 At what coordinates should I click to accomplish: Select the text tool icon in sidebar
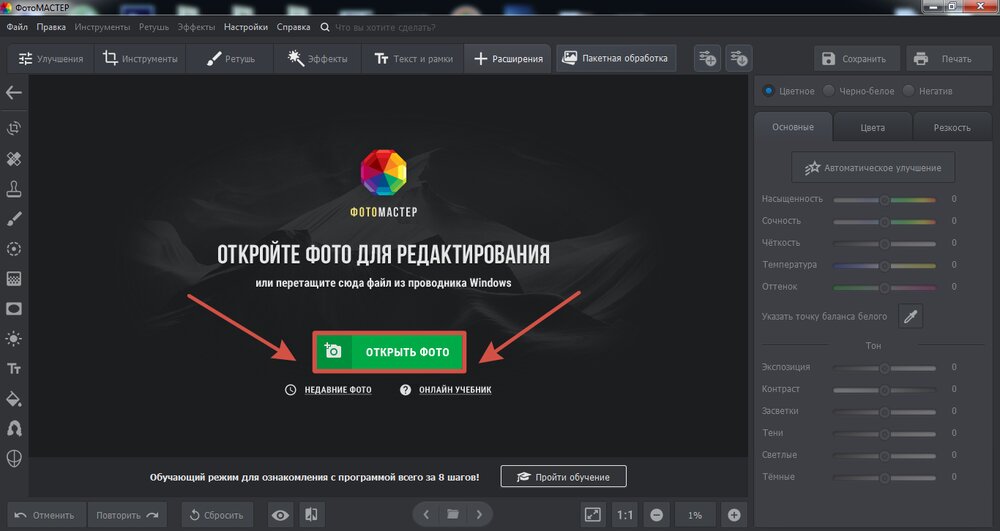13,368
